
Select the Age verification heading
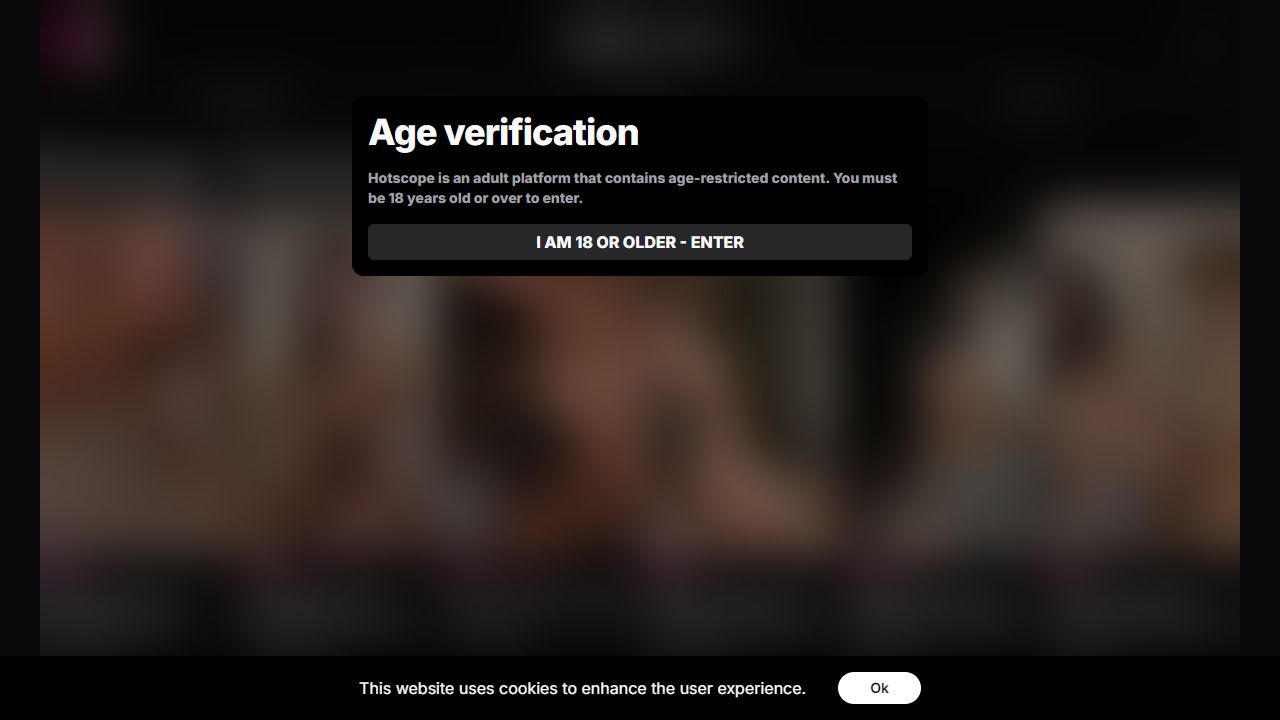pos(503,132)
